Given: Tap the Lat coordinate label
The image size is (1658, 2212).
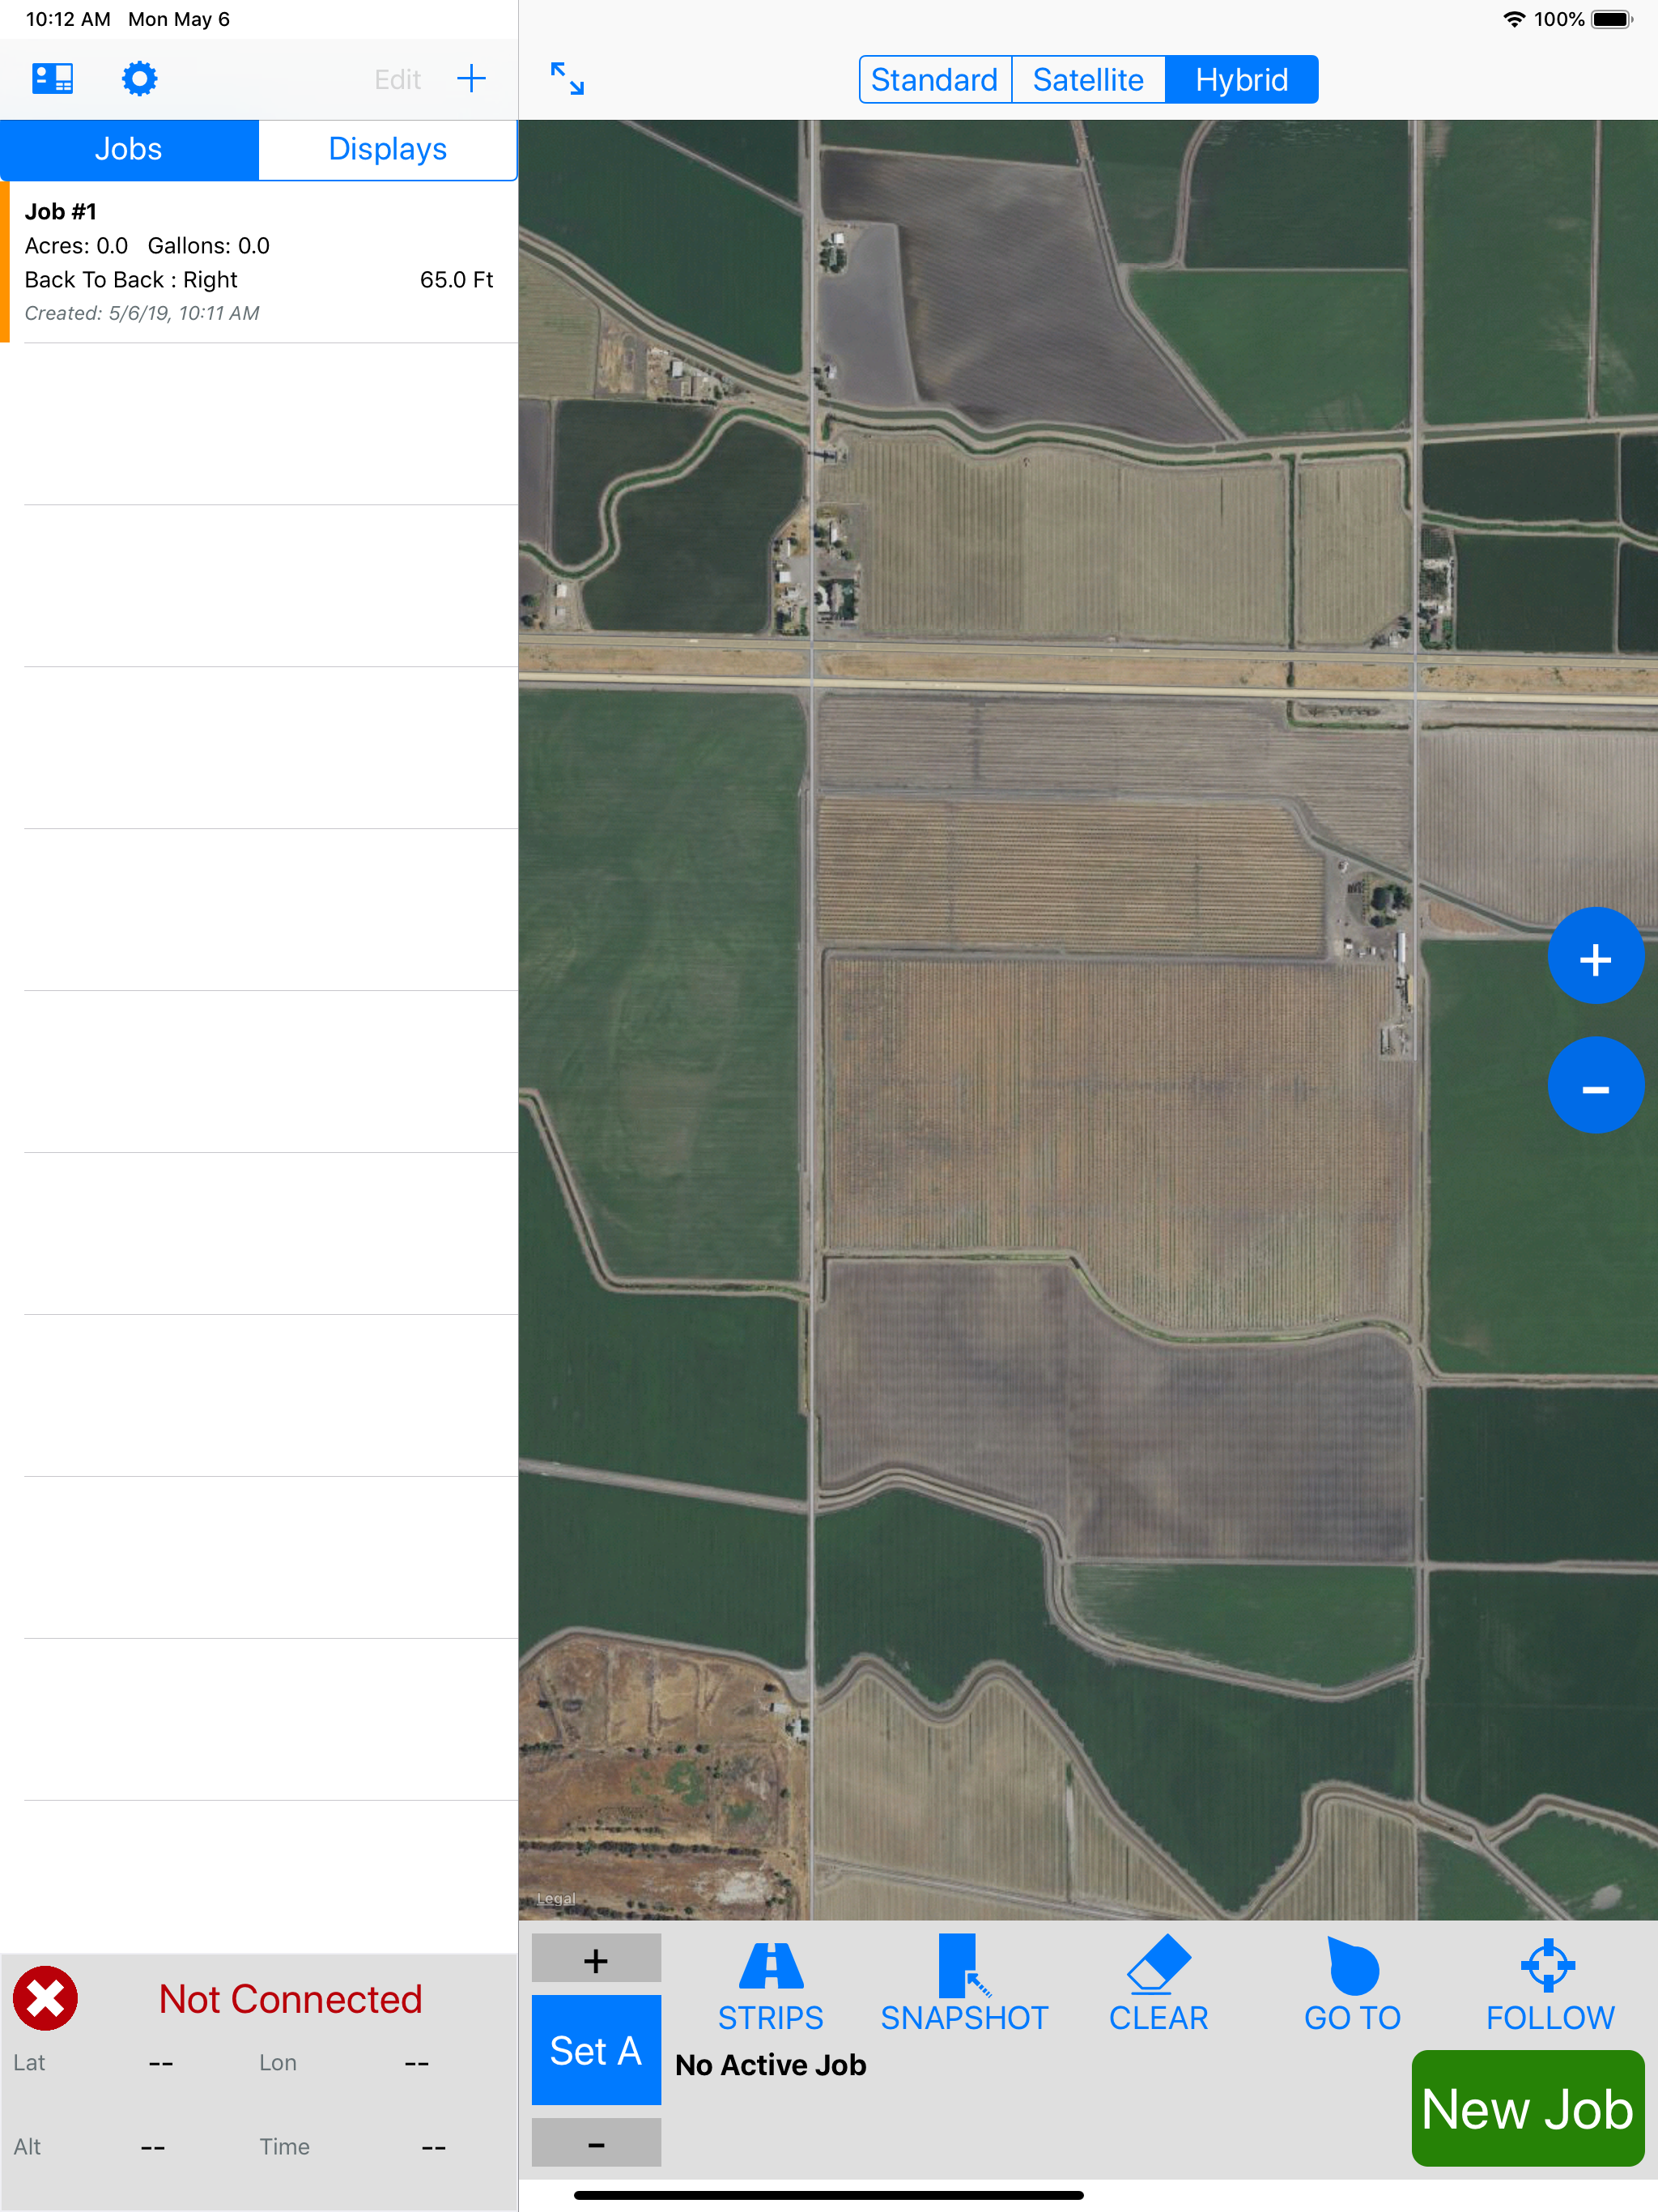Looking at the screenshot, I should tap(29, 2062).
